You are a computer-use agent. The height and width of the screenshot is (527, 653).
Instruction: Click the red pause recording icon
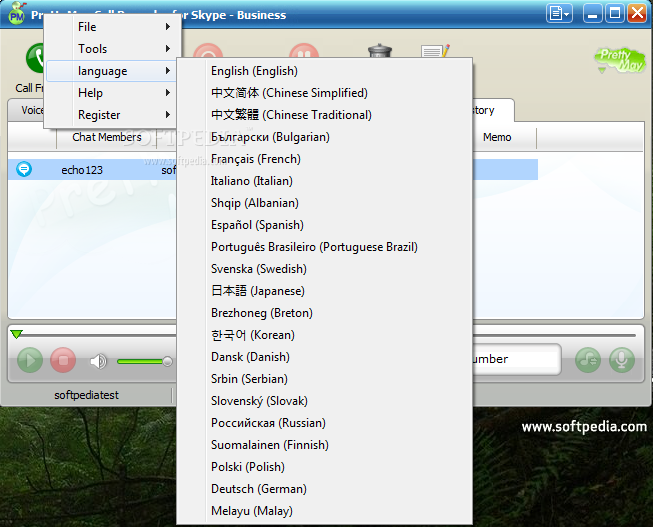[304, 51]
